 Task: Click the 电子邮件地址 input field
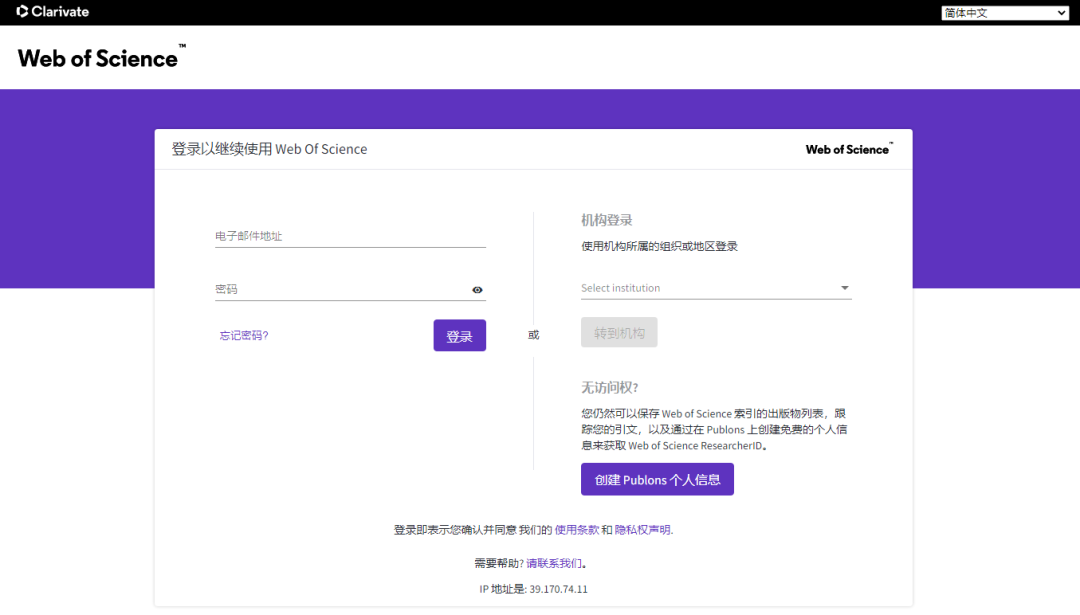(350, 235)
